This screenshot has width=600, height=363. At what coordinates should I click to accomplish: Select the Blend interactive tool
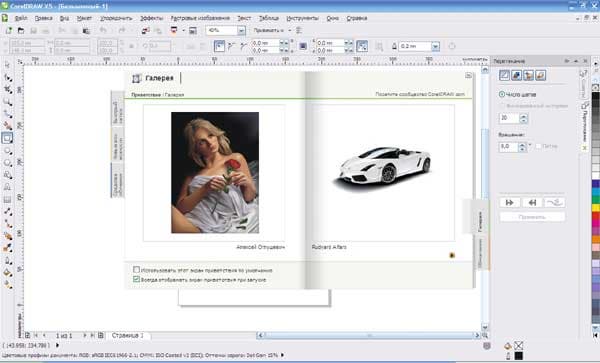click(7, 236)
